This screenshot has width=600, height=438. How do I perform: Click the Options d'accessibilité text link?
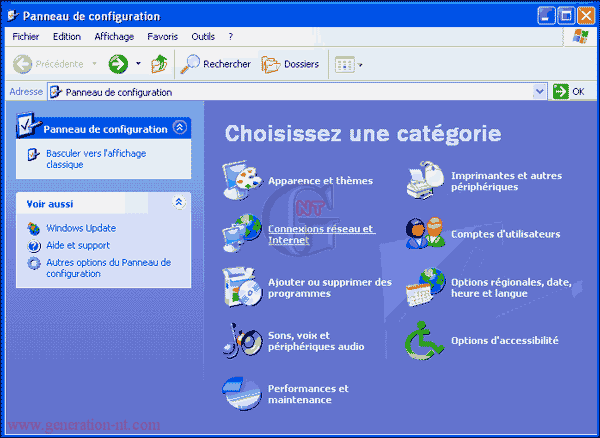click(x=505, y=340)
